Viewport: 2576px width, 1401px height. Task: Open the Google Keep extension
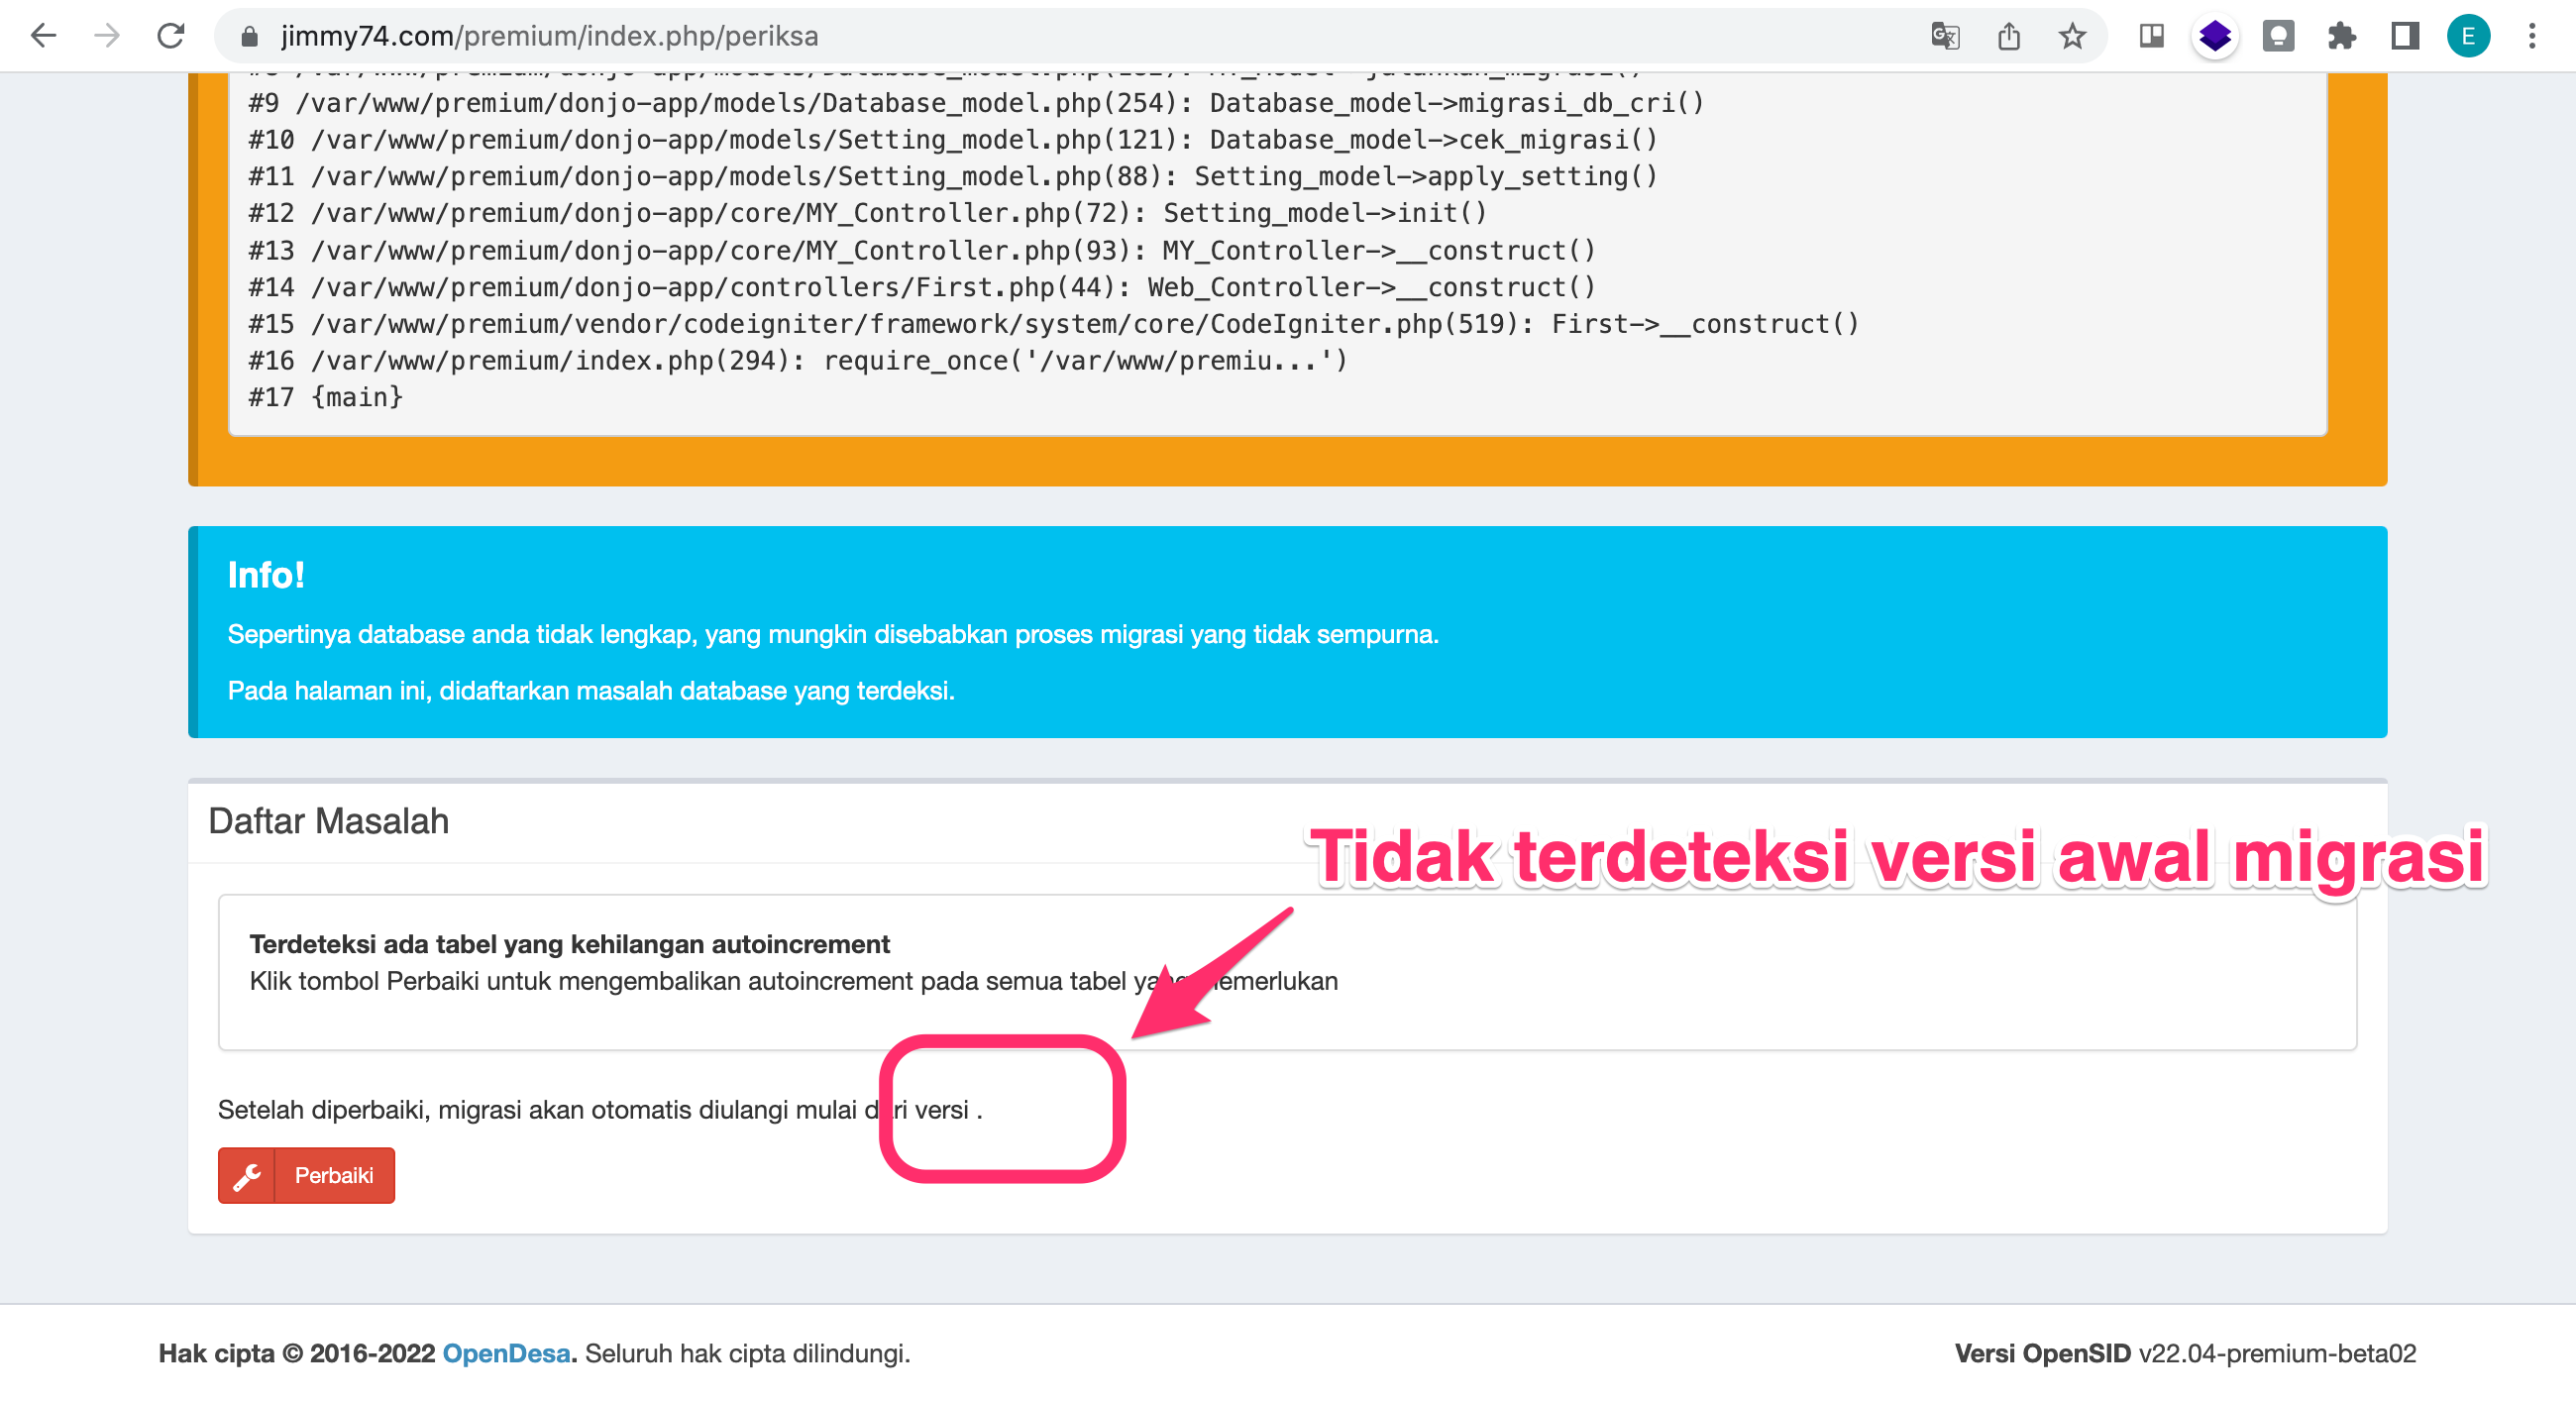(x=2280, y=36)
